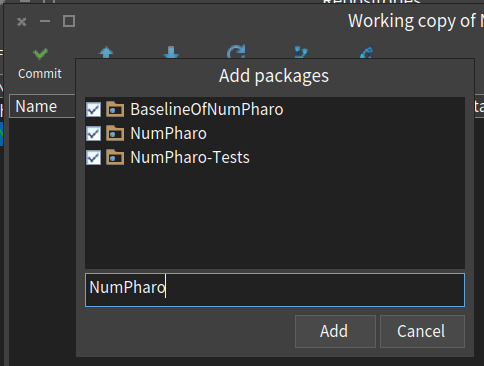Maximize the Working copy window

pyautogui.click(x=69, y=21)
